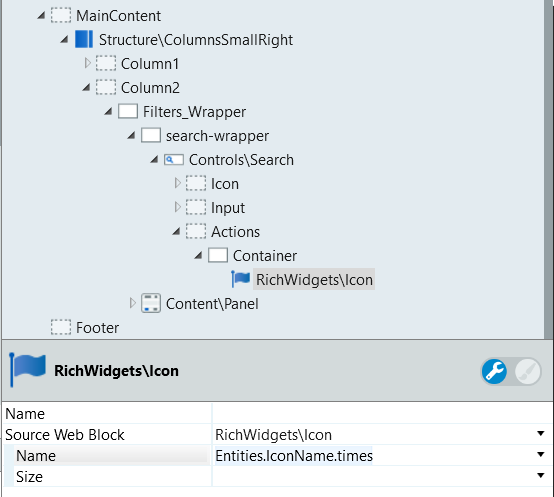Switch to properties view with wrench toggle
This screenshot has width=554, height=497.
(x=495, y=371)
